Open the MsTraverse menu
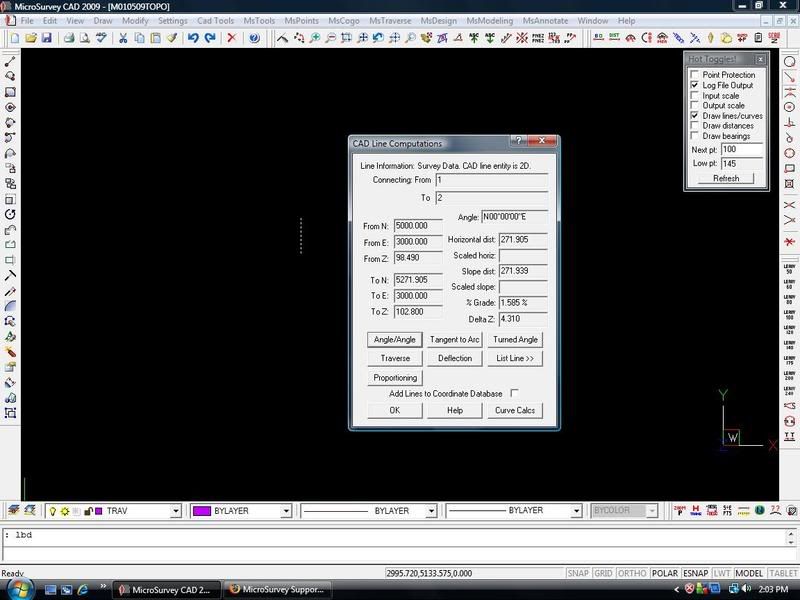This screenshot has height=600, width=800. point(390,21)
